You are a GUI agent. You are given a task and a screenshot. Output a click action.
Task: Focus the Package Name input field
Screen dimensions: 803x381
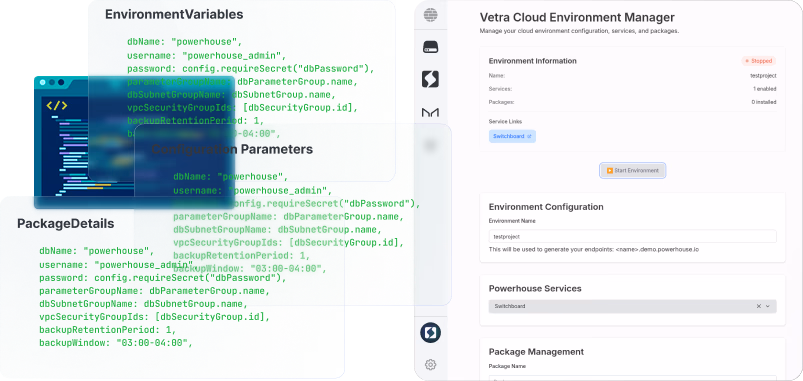pyautogui.click(x=632, y=378)
